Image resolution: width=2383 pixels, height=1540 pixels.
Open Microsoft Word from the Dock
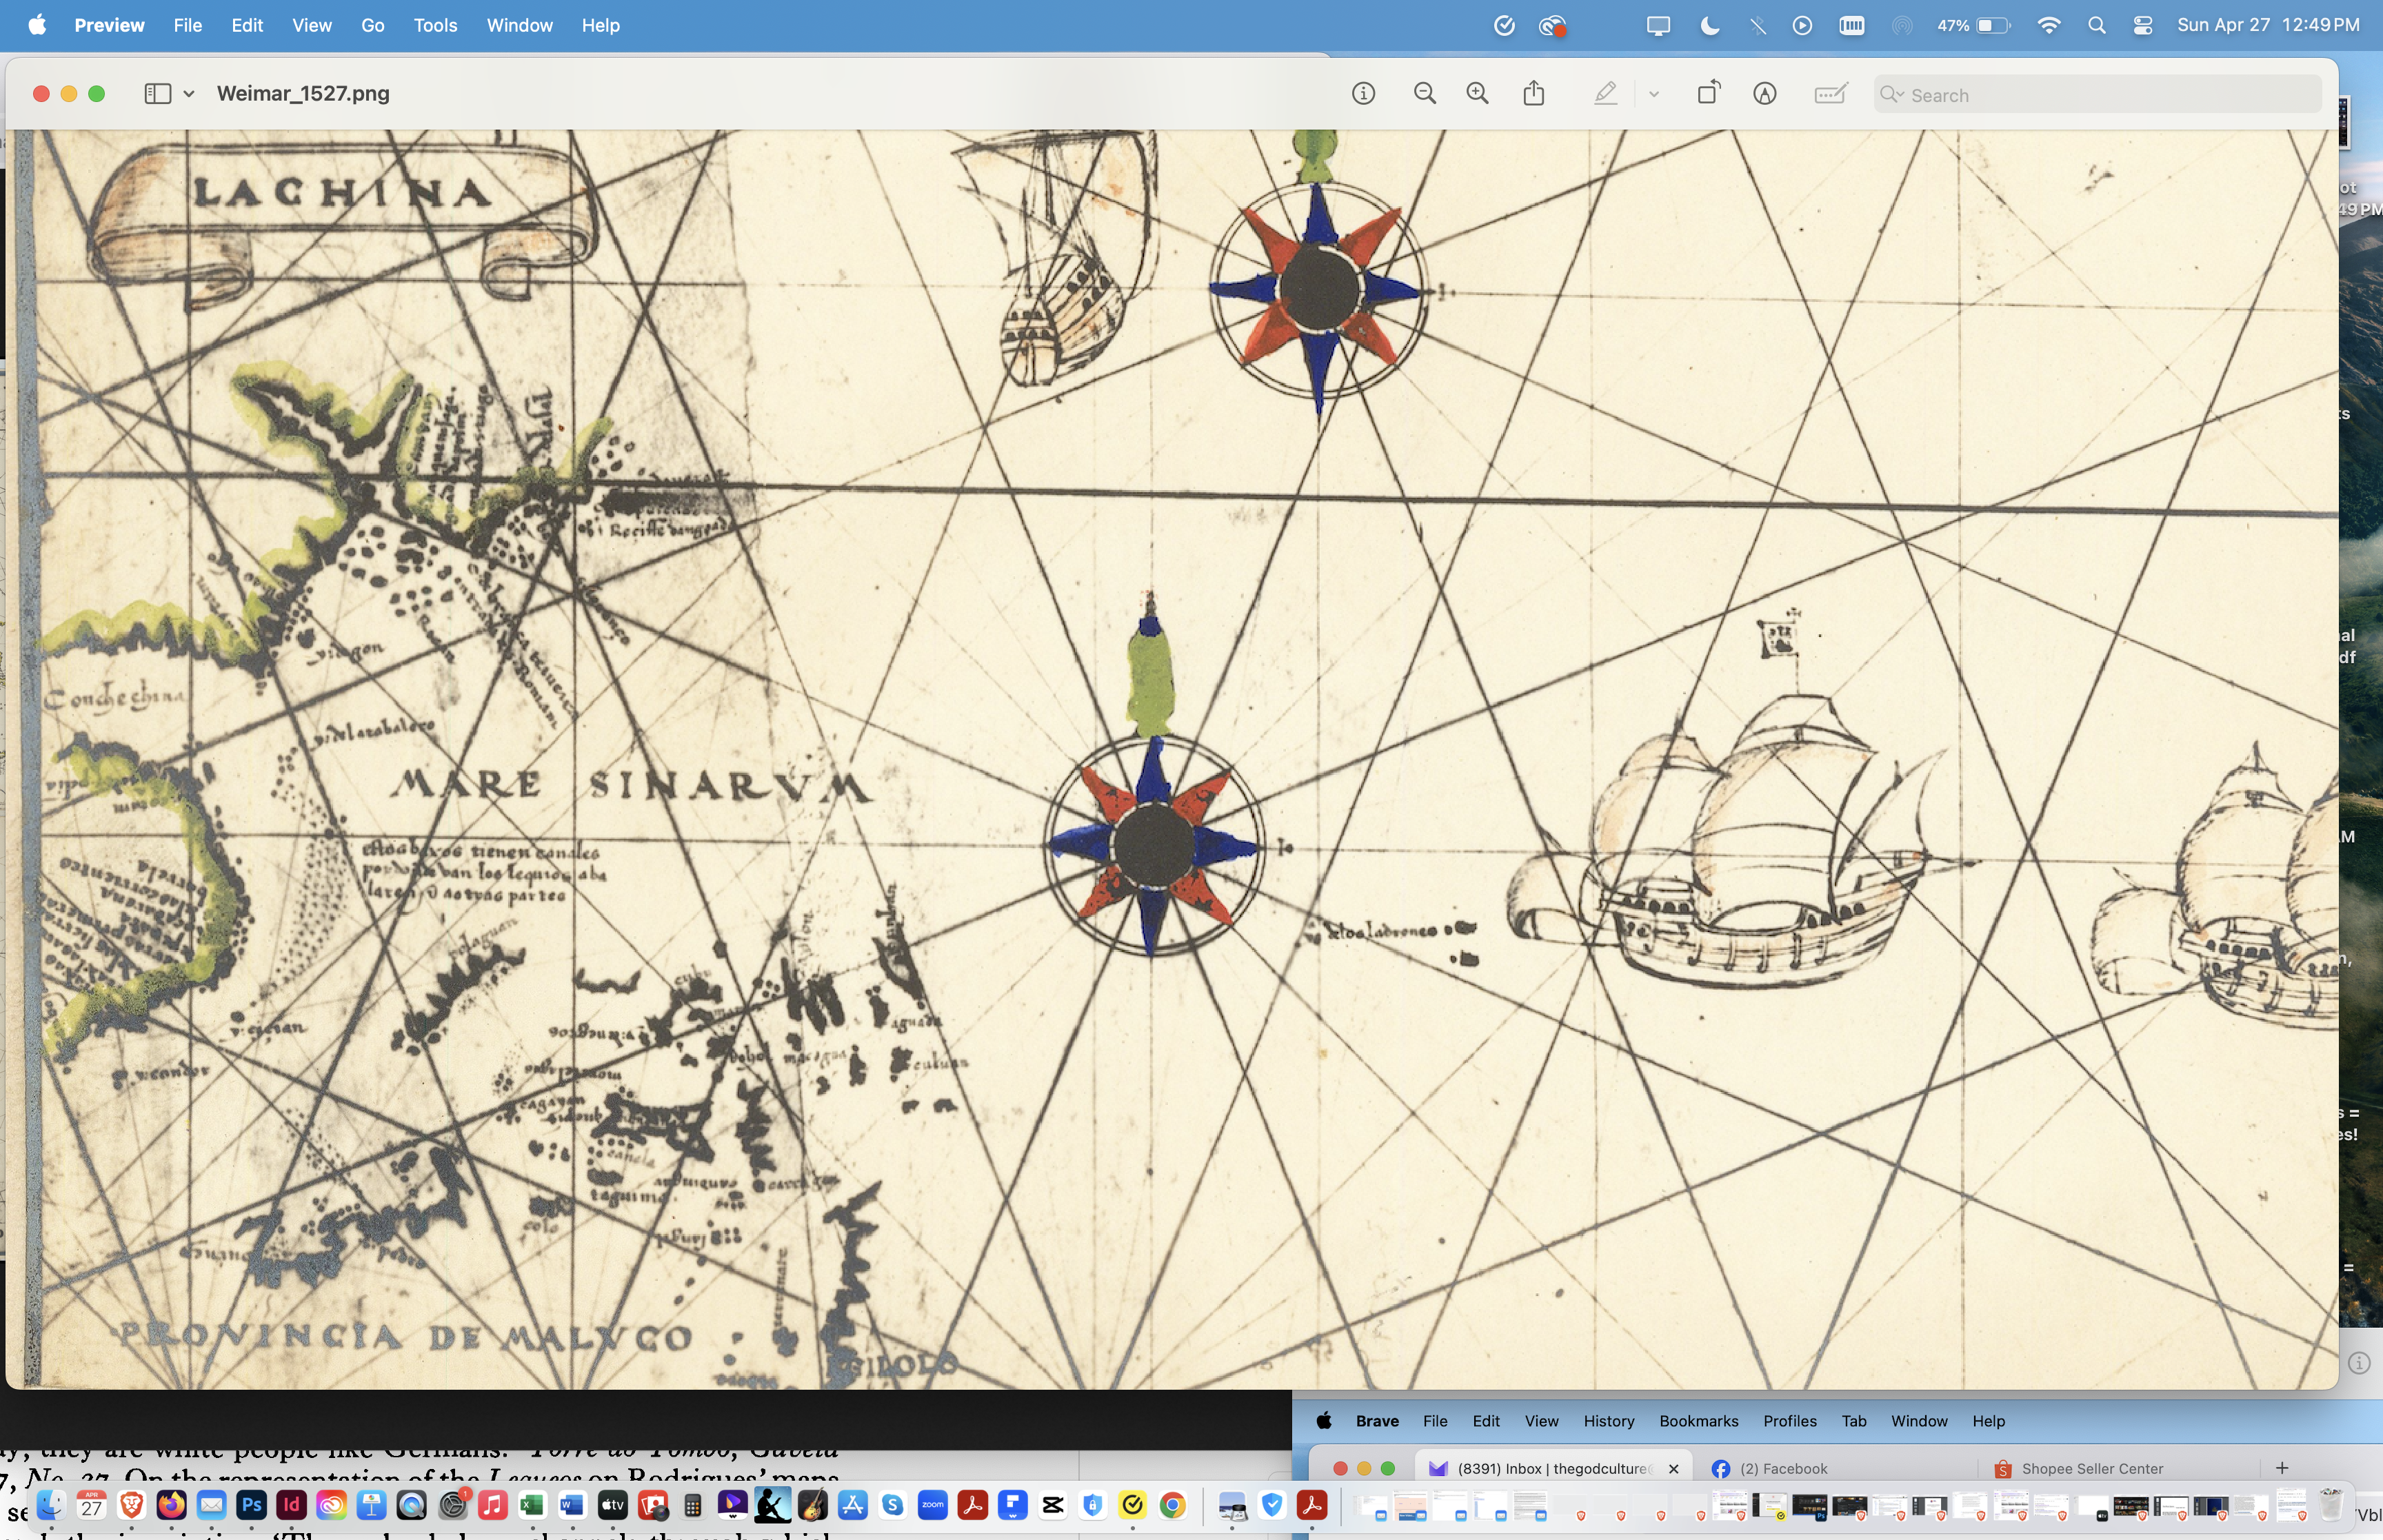pos(572,1504)
